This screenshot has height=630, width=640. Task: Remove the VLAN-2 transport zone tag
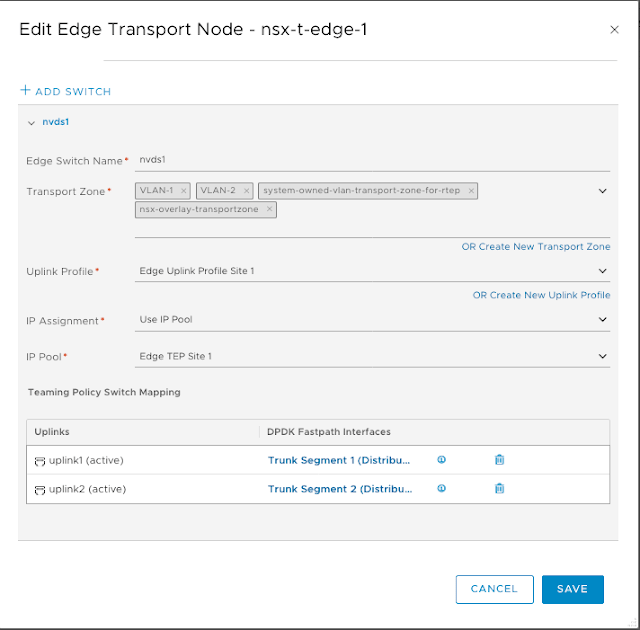(x=246, y=190)
